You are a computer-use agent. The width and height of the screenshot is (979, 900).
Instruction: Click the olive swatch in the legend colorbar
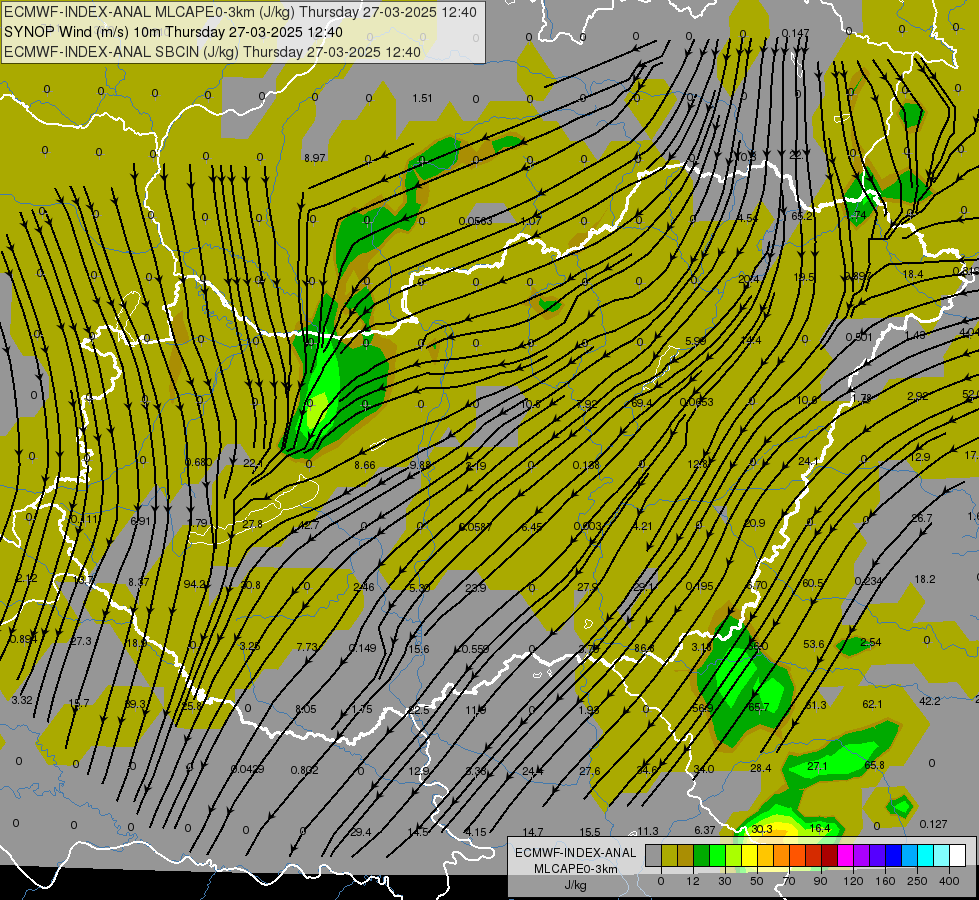point(669,855)
